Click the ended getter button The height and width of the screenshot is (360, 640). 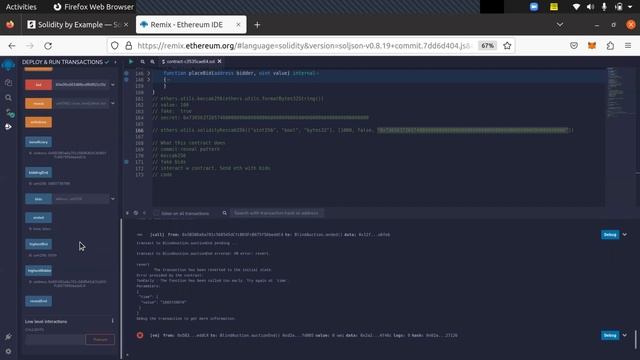pos(38,218)
